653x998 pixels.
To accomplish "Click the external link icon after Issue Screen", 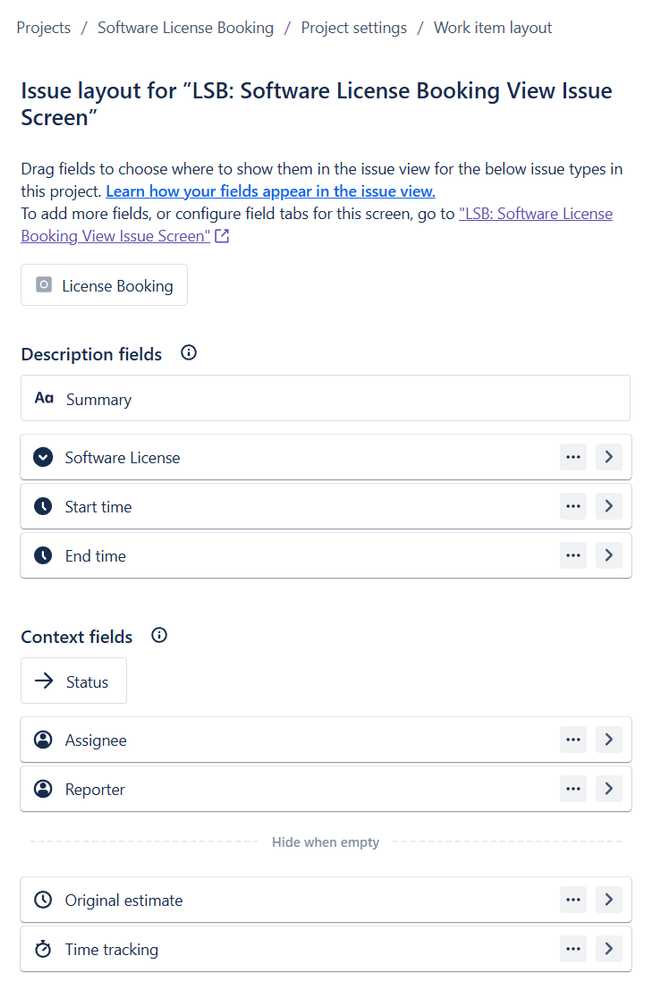I will pyautogui.click(x=221, y=236).
